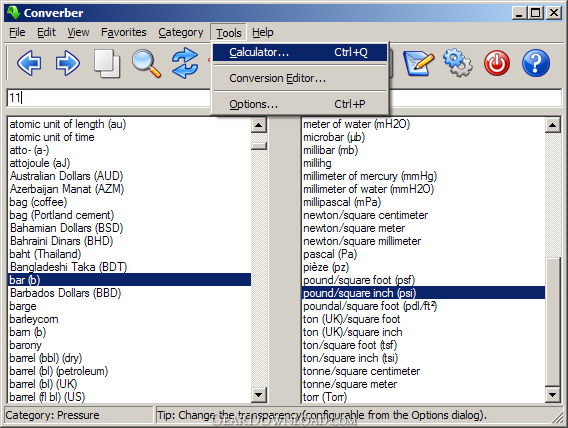568x428 pixels.
Task: Select bag (Portland cement) unit
Action: [62, 215]
